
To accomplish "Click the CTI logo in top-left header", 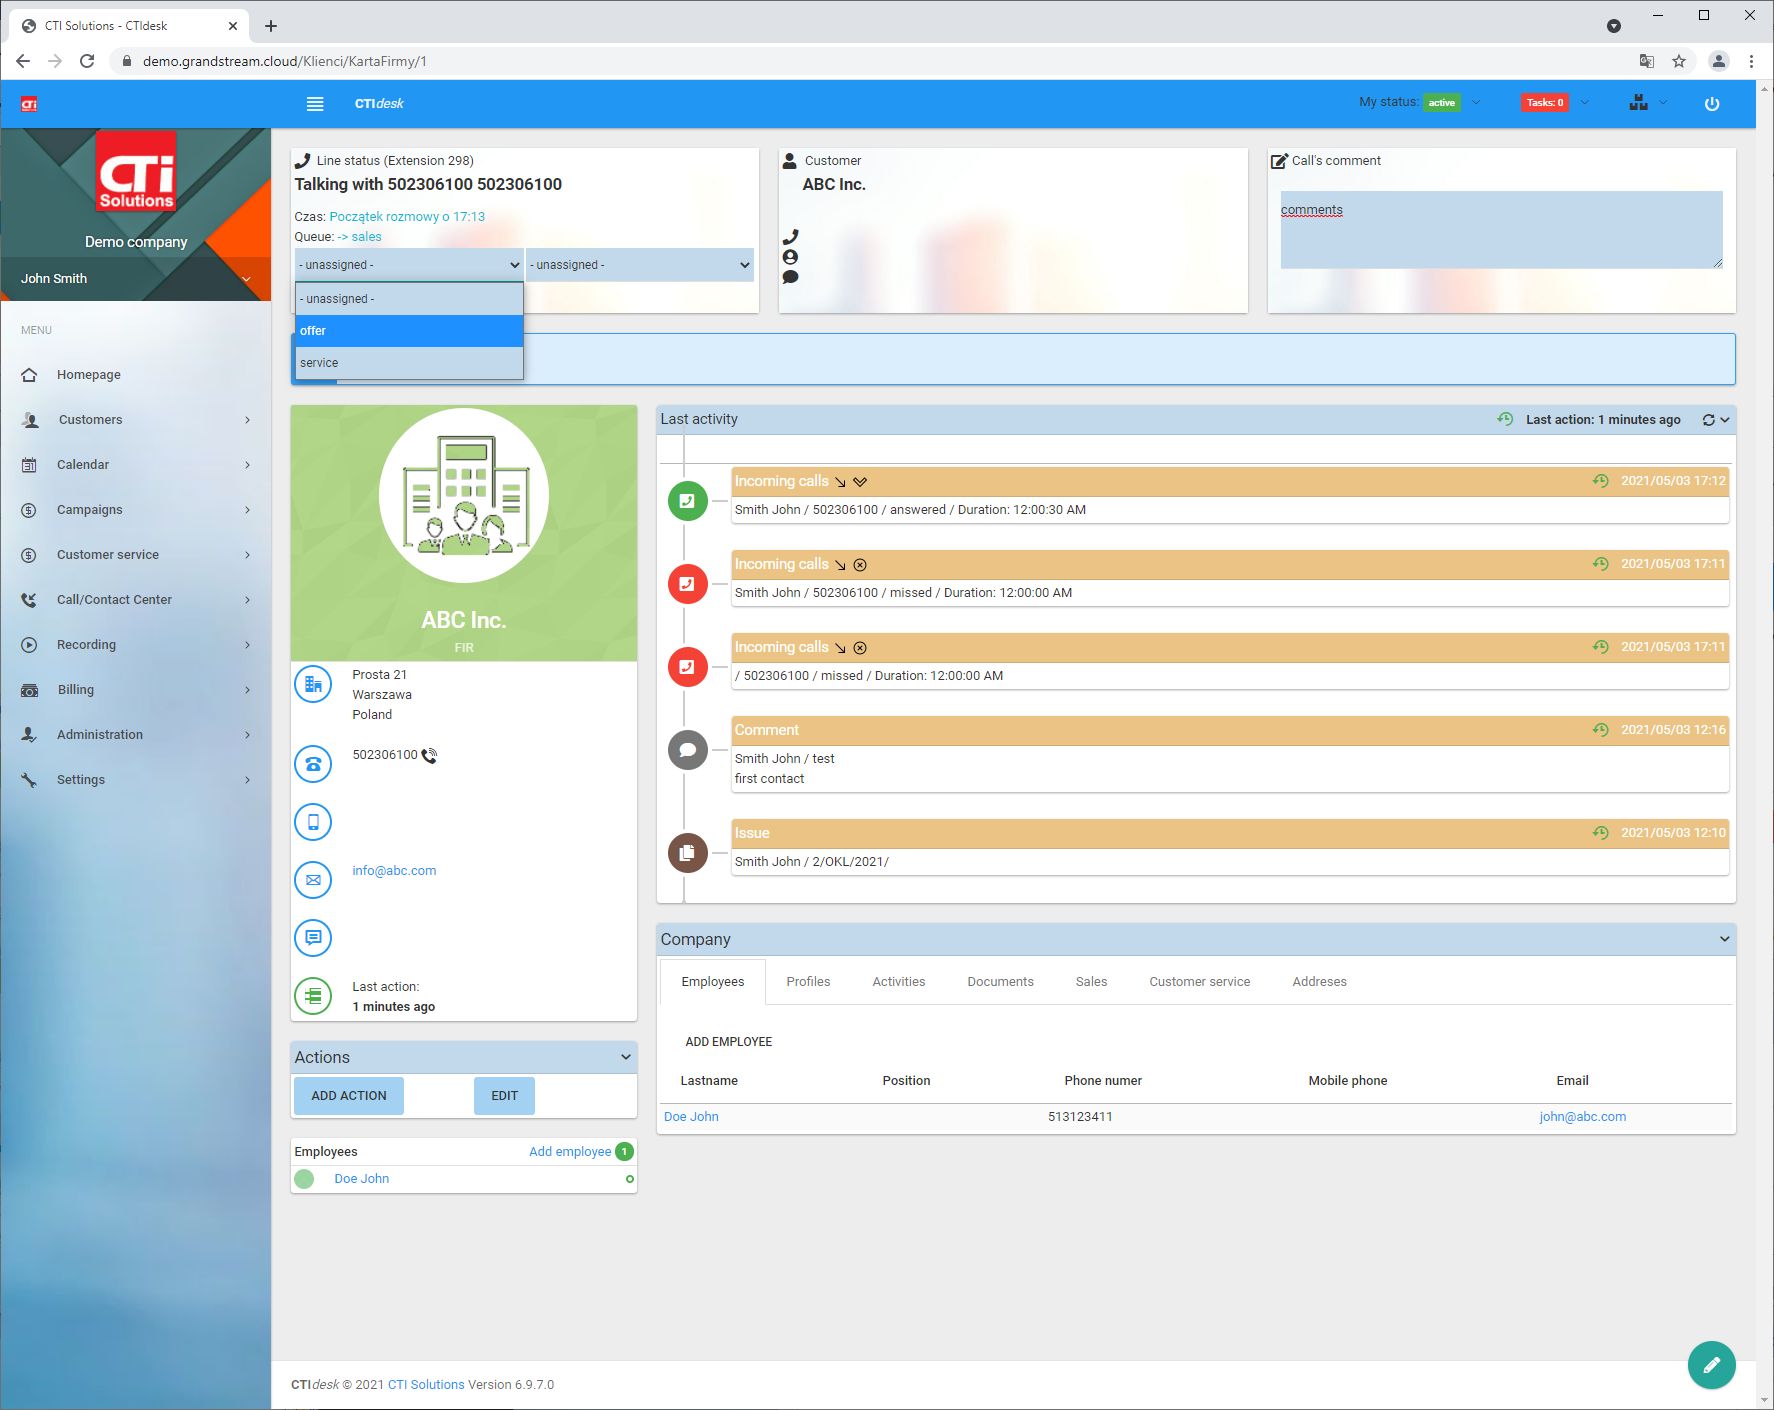I will [x=29, y=104].
